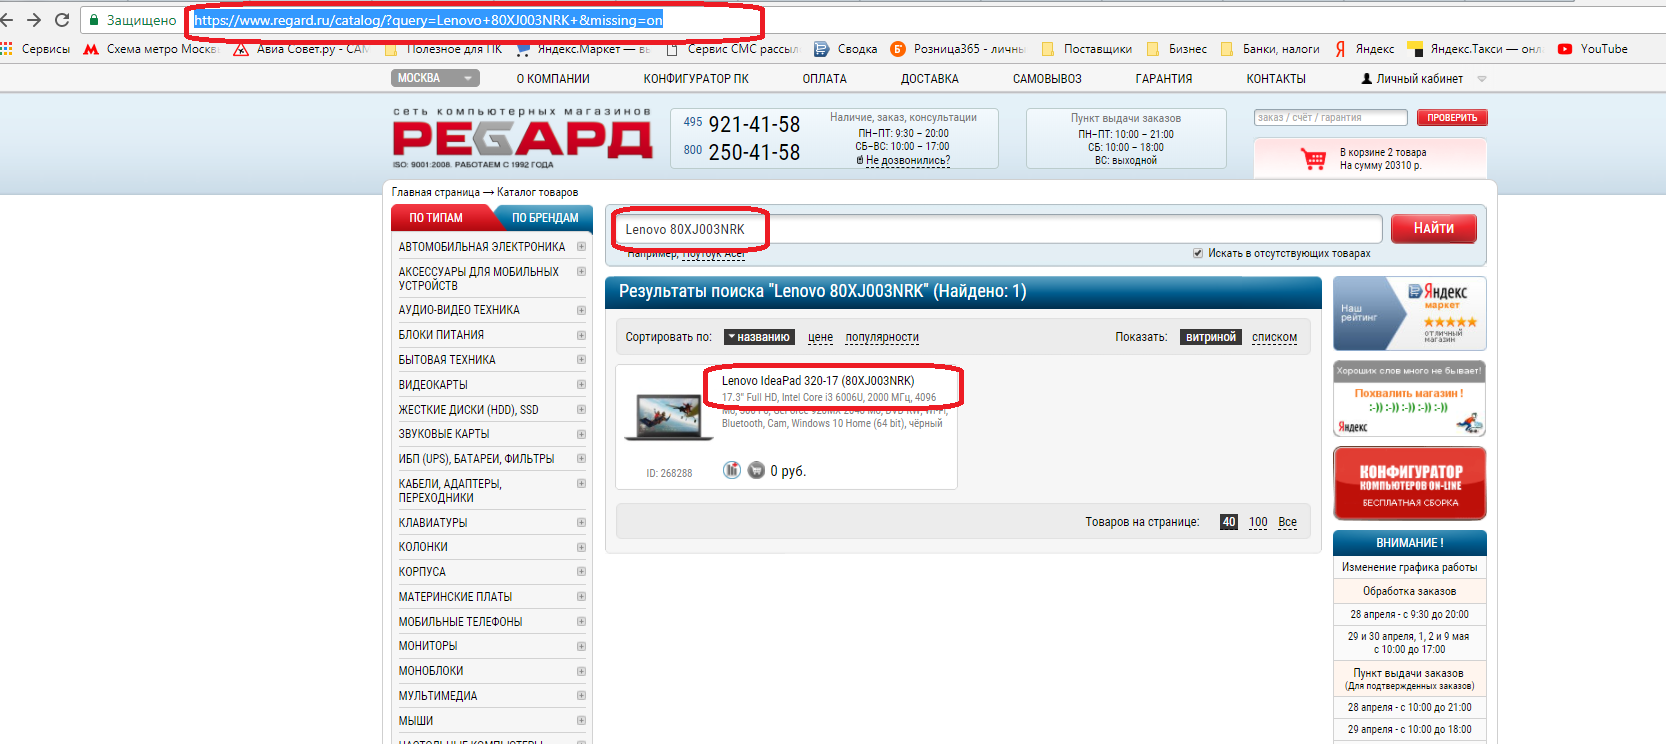The image size is (1666, 744).
Task: Expand ИБП (UPS), БАТАРЕИ, ФИЛЬТРЫ category
Action: pyautogui.click(x=581, y=458)
